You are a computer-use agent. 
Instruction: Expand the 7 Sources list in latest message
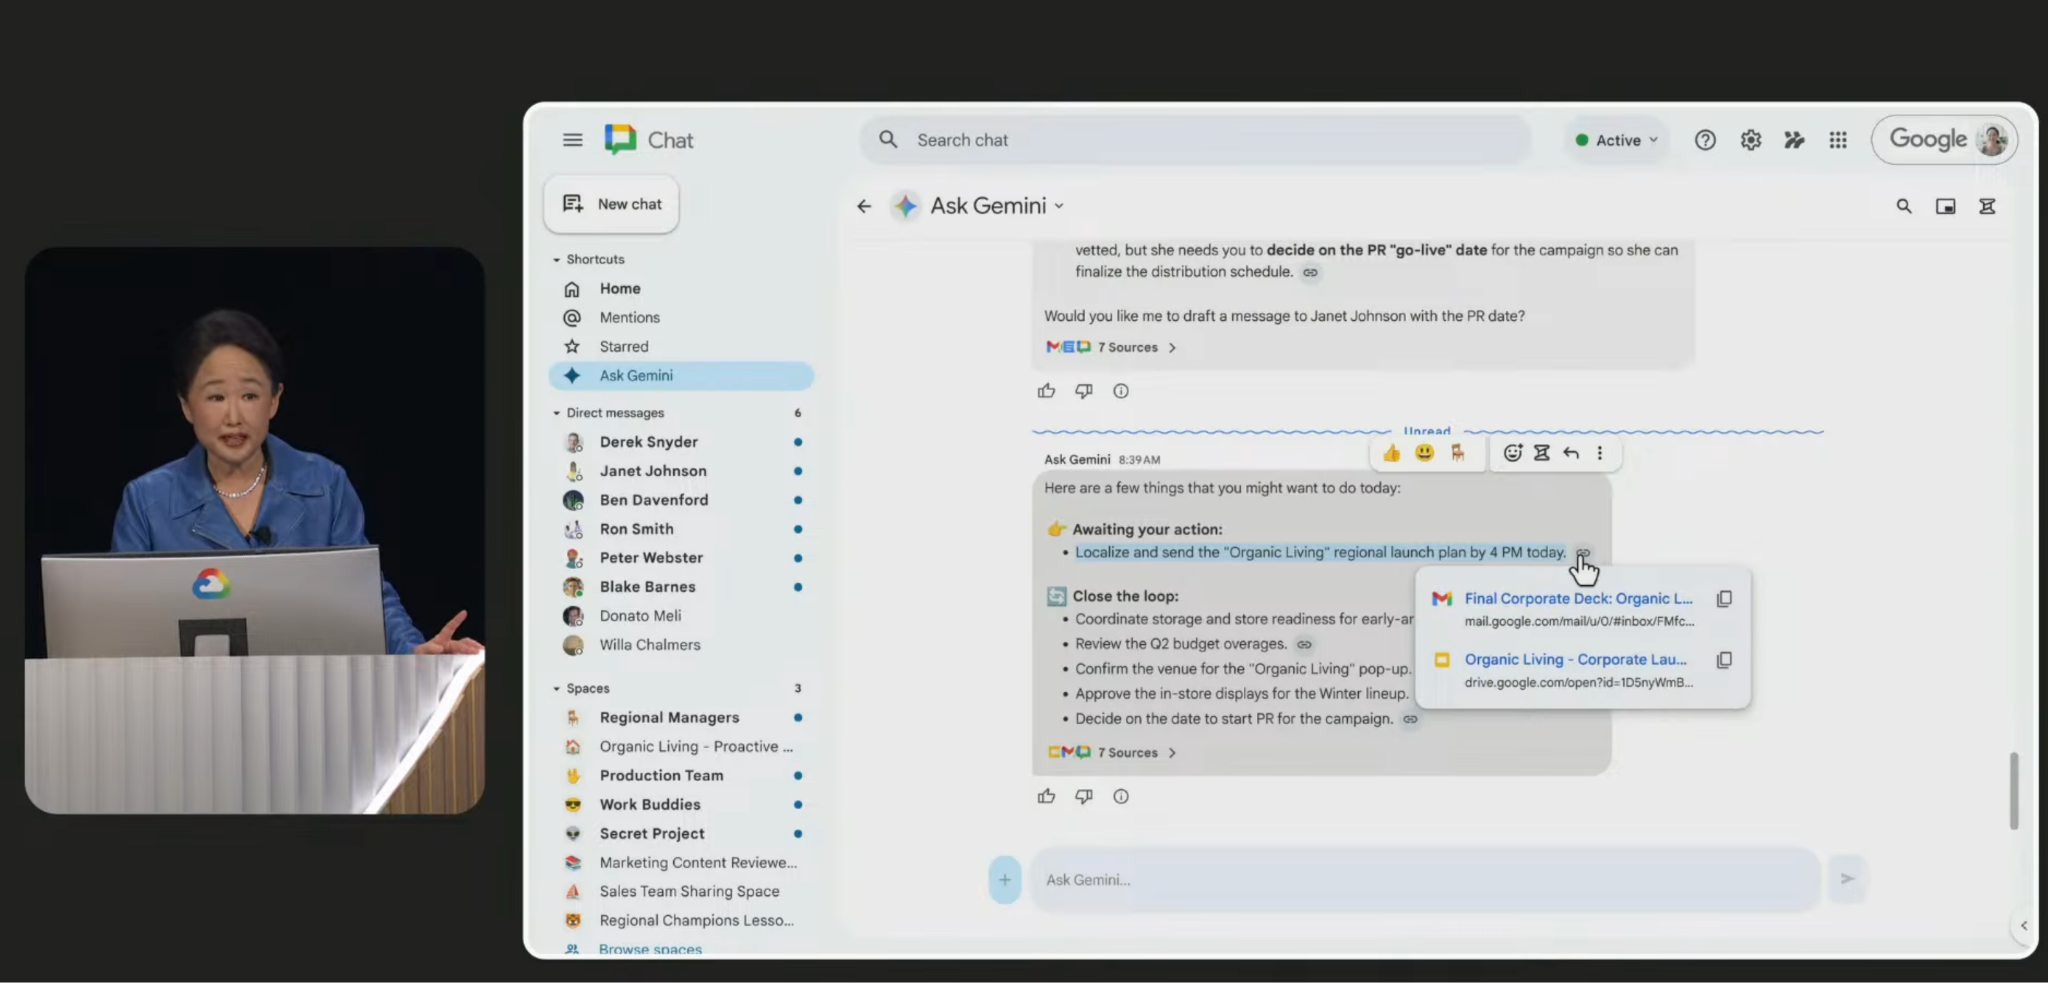(1135, 753)
